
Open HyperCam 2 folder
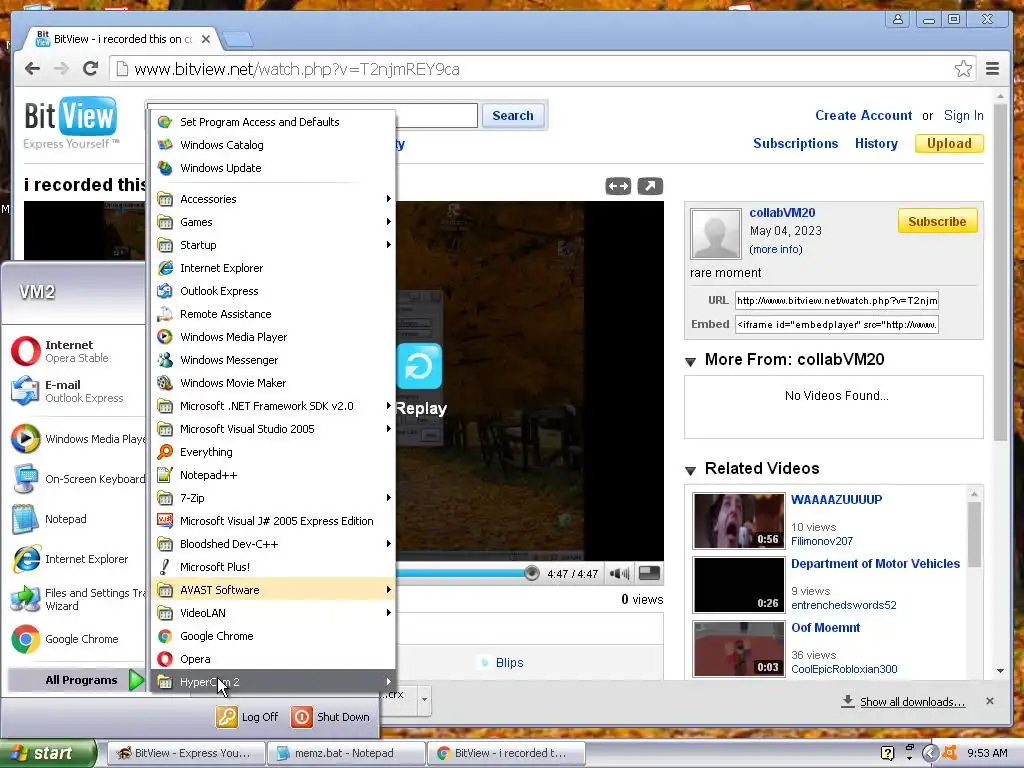tap(274, 682)
